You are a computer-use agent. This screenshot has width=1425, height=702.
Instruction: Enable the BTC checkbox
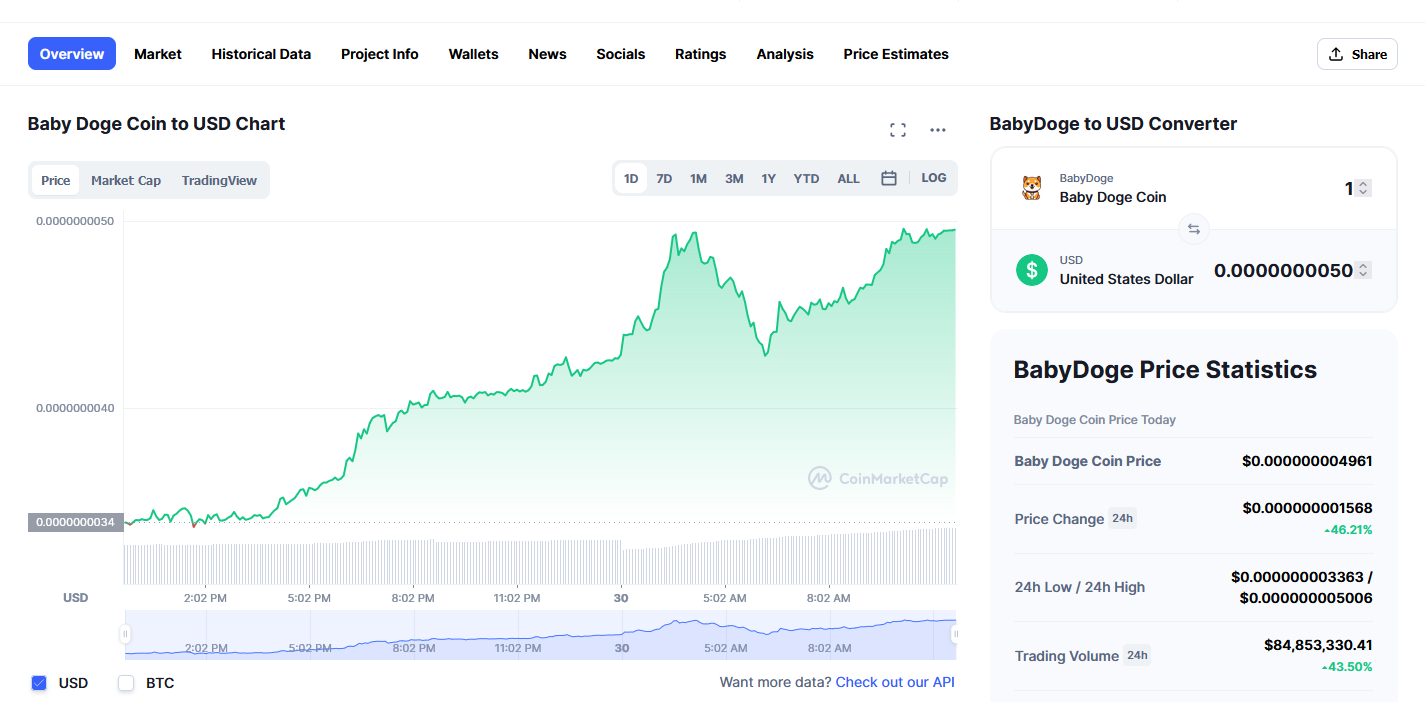[126, 683]
